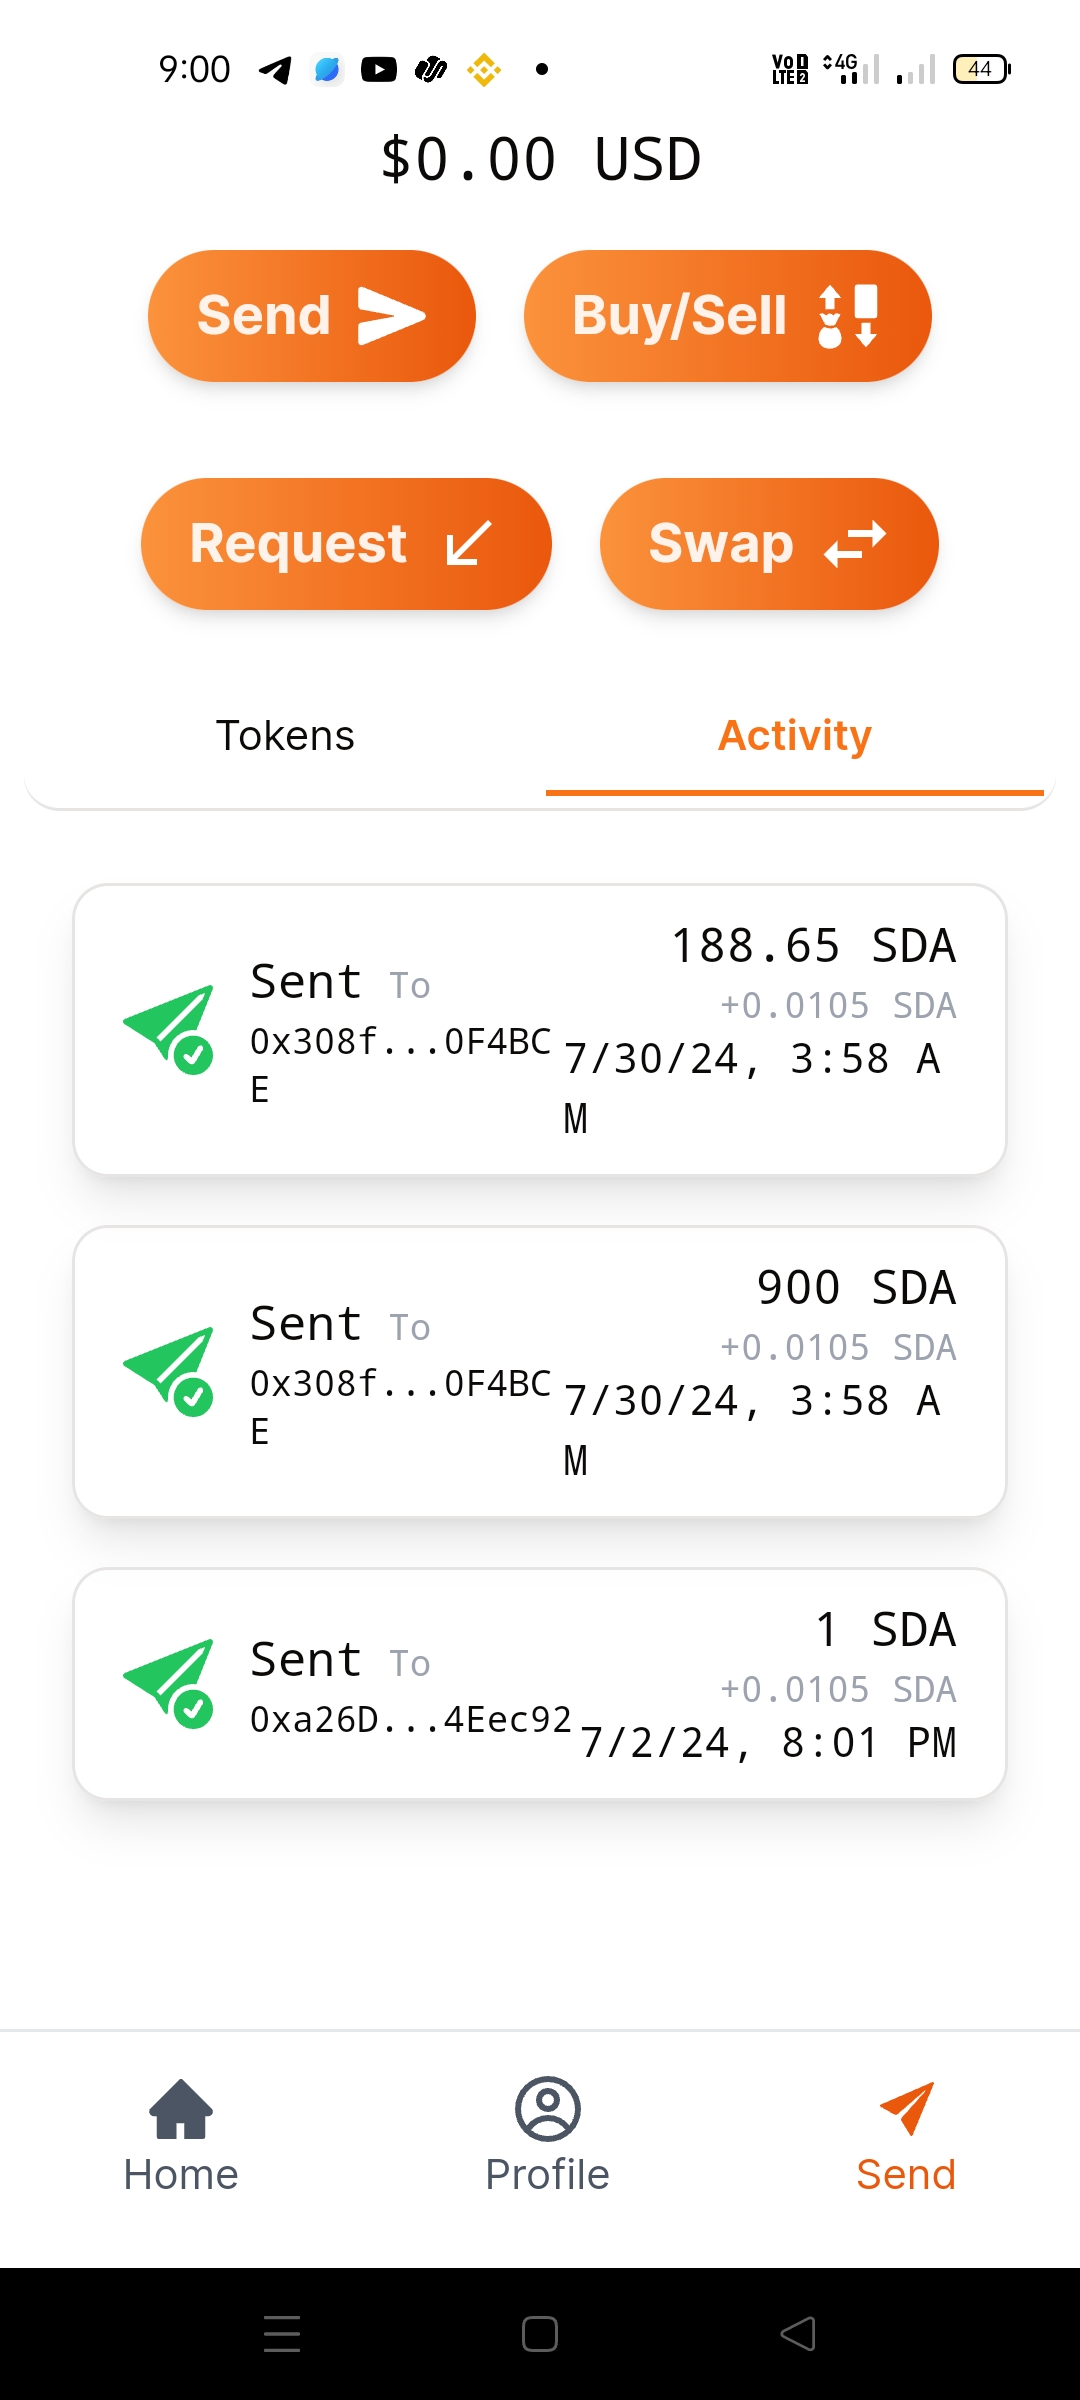Tap the 0xa26D...4Eec92 recipient address
Viewport: 1080px width, 2400px height.
410,1720
